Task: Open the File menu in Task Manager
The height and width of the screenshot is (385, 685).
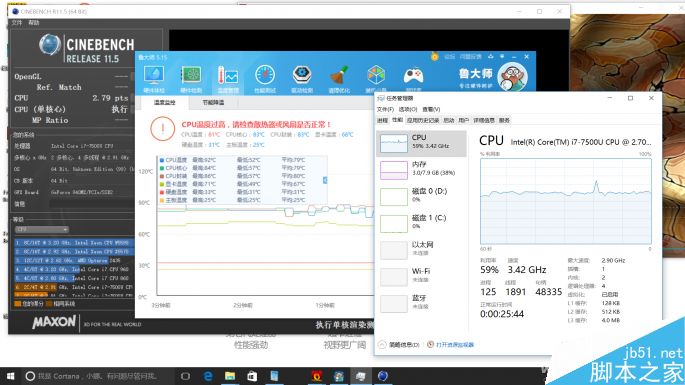Action: coord(385,109)
